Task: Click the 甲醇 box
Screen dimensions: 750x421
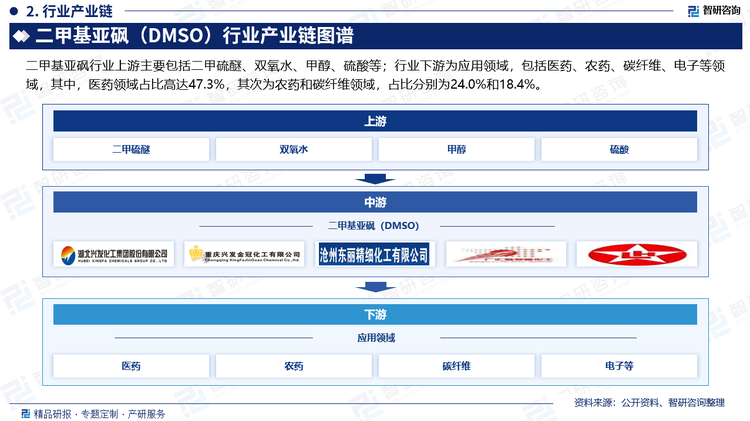Action: (x=456, y=150)
